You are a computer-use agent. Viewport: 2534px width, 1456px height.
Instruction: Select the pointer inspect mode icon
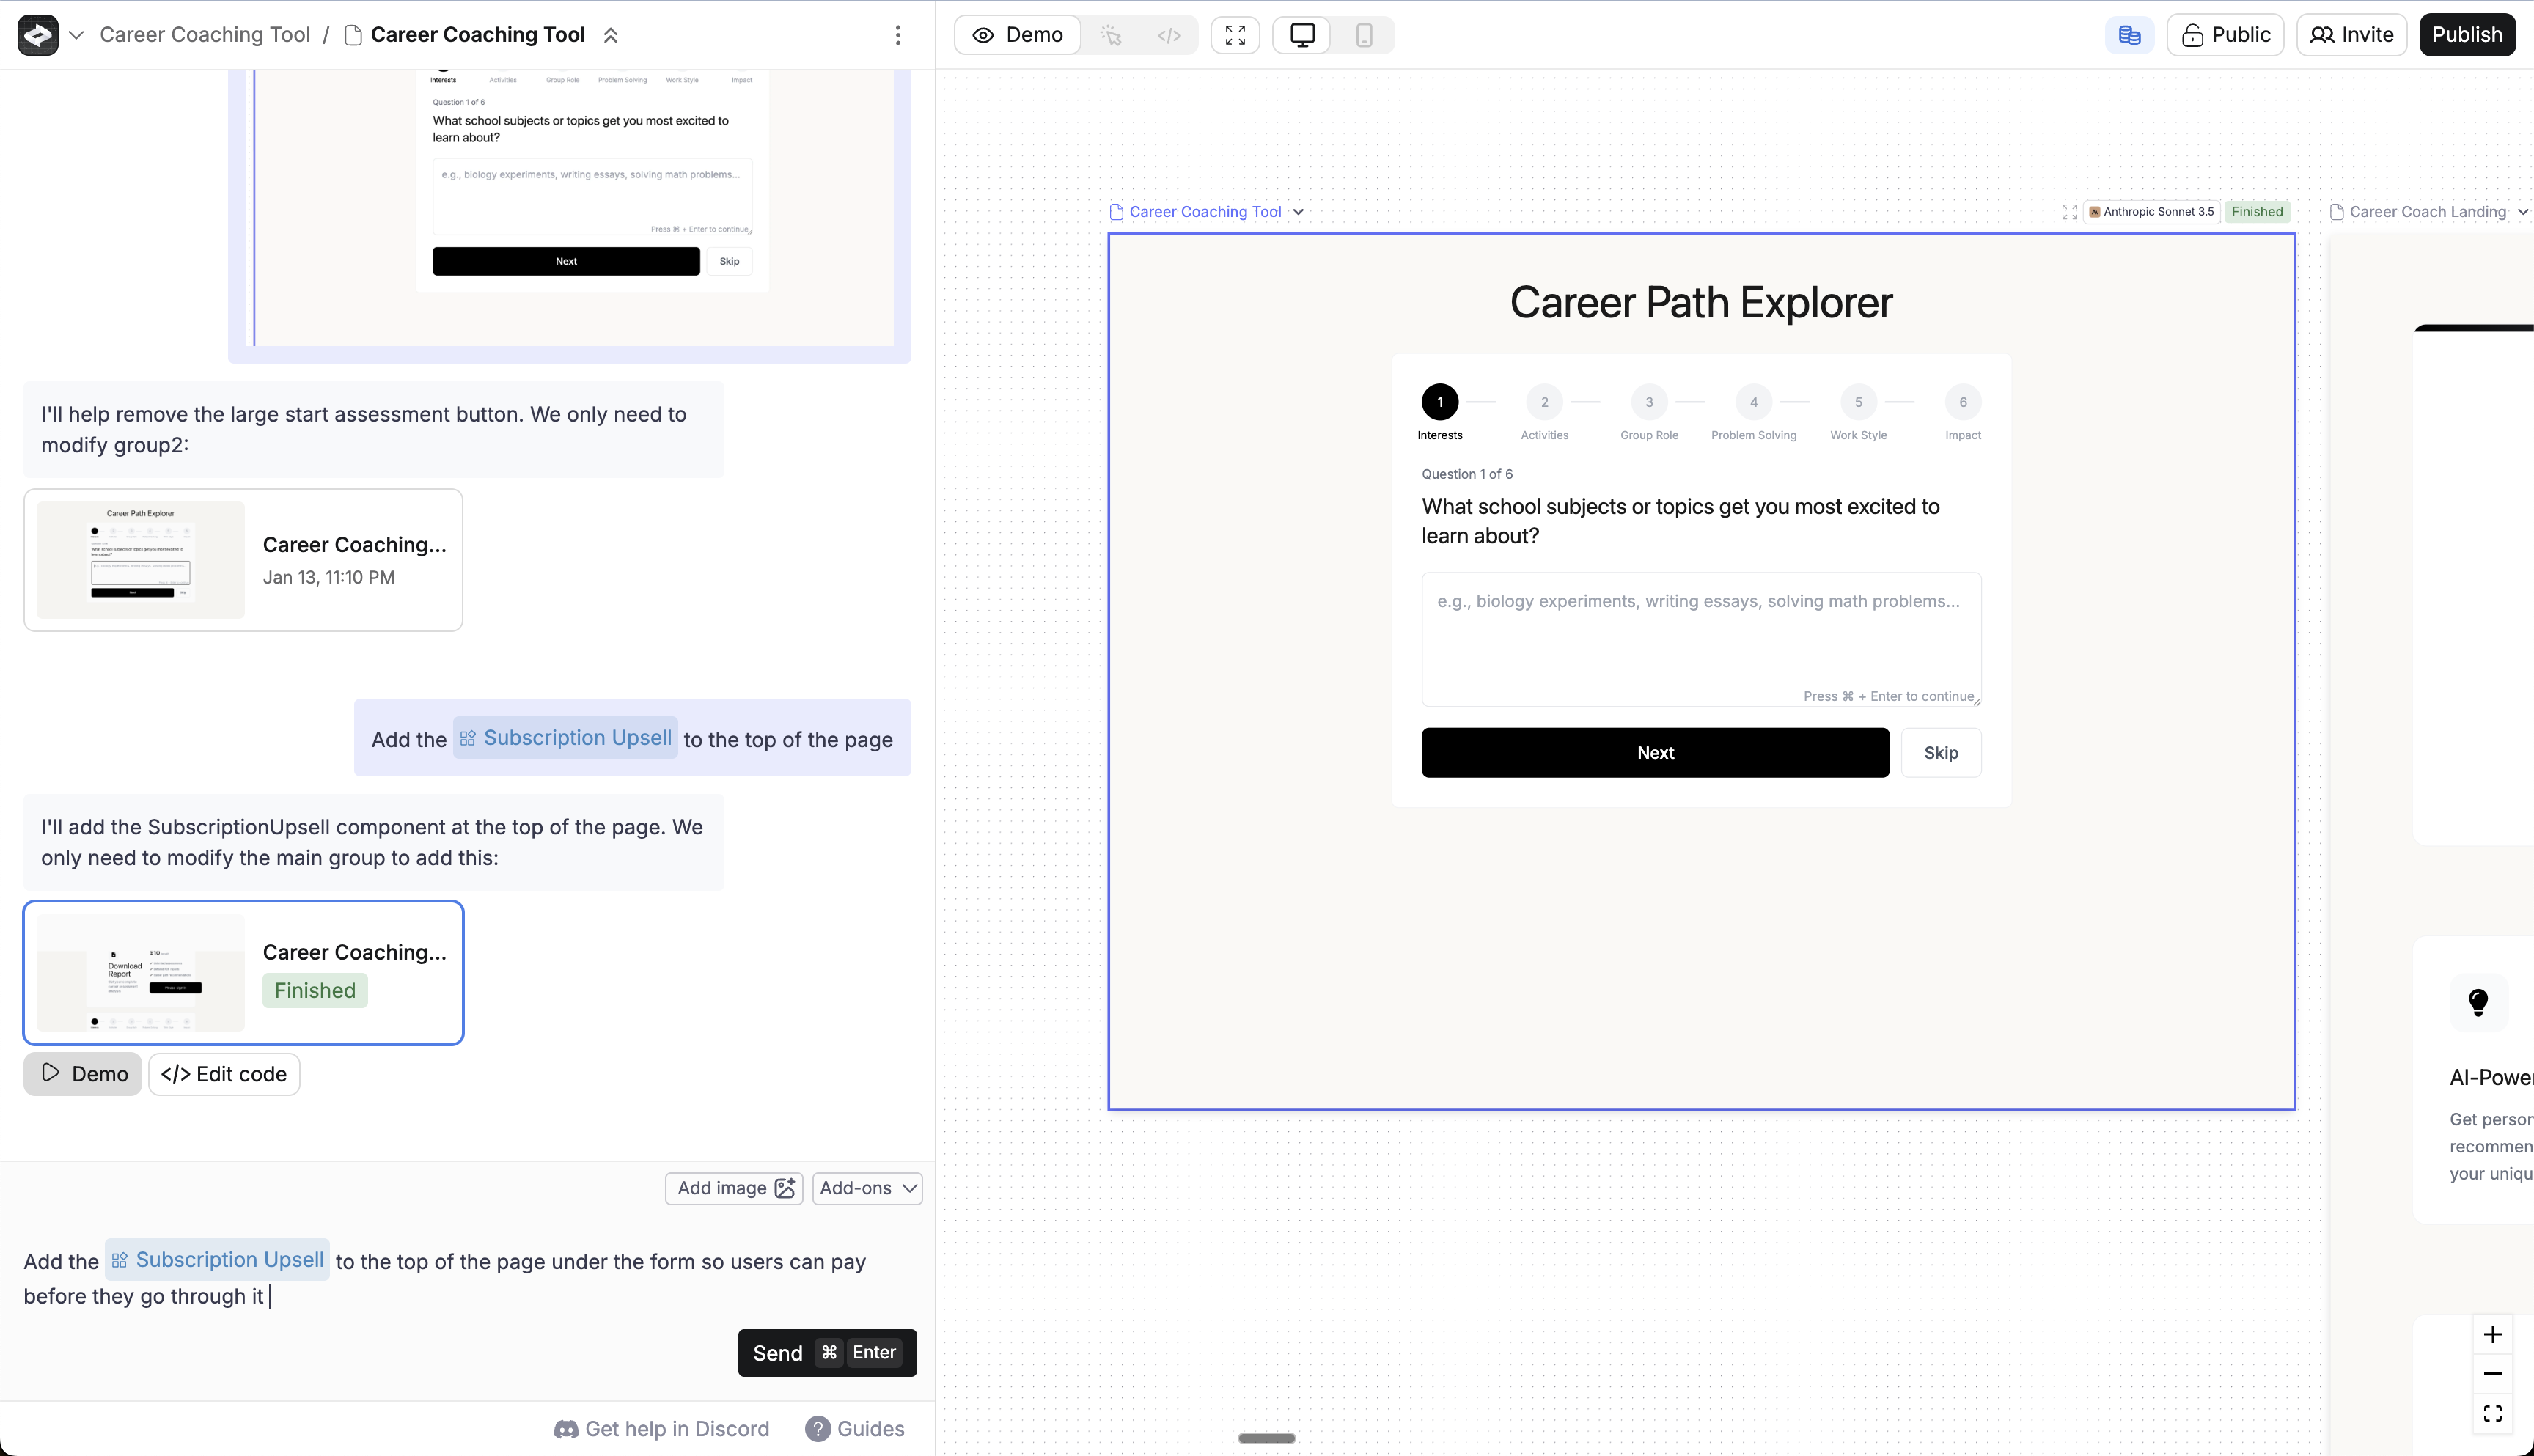point(1111,35)
